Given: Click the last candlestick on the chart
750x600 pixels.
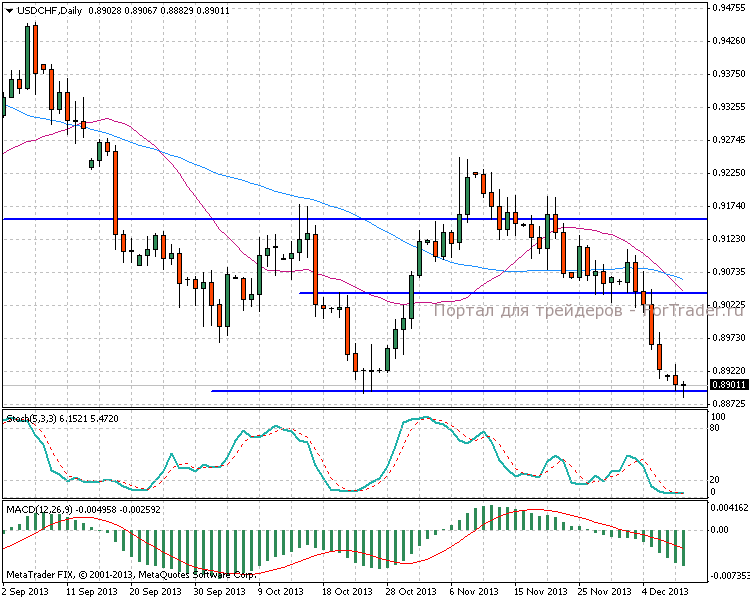Looking at the screenshot, I should tap(684, 385).
